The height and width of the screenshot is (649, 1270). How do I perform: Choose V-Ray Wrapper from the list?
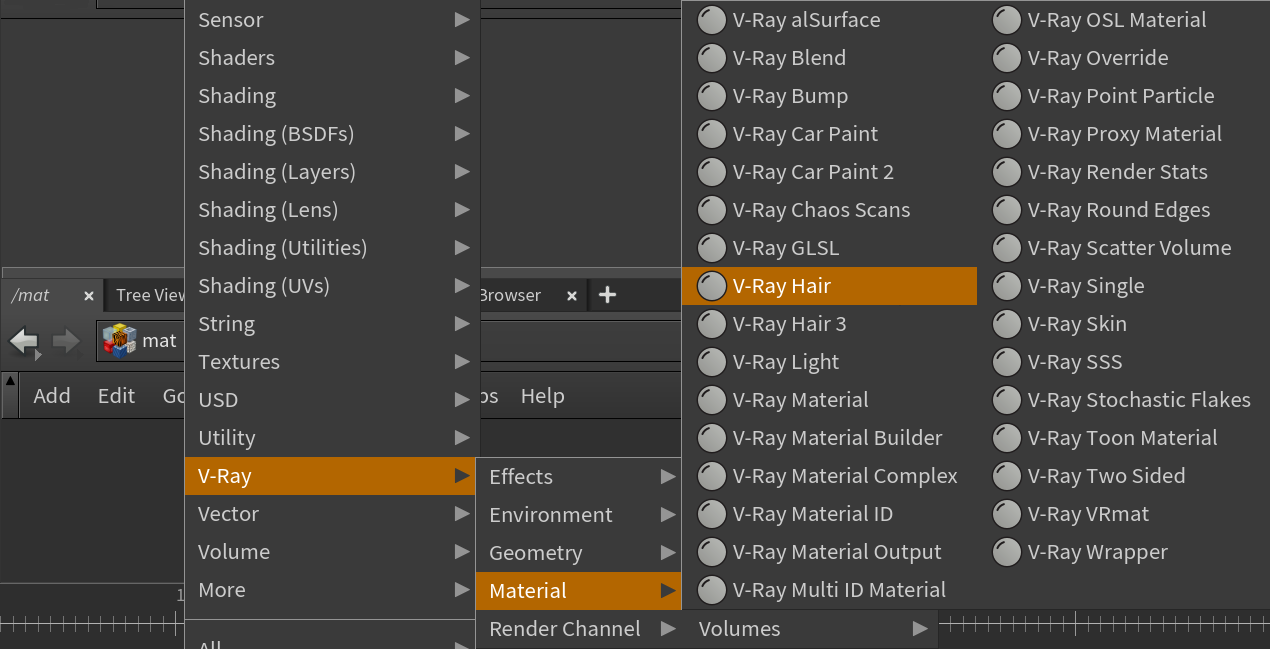click(x=1124, y=552)
